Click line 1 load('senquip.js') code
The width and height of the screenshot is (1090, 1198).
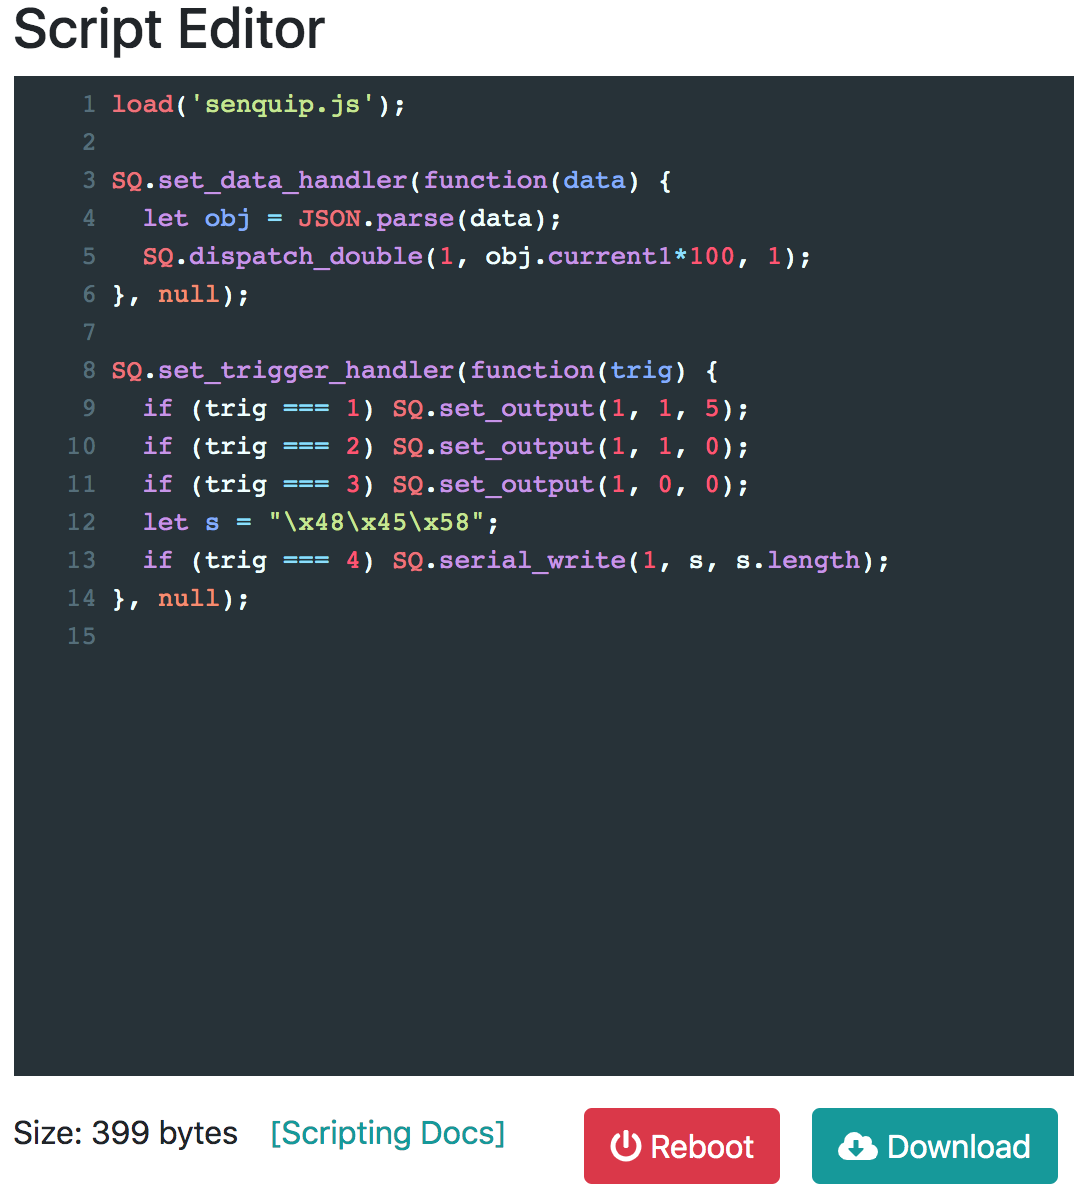coord(258,104)
